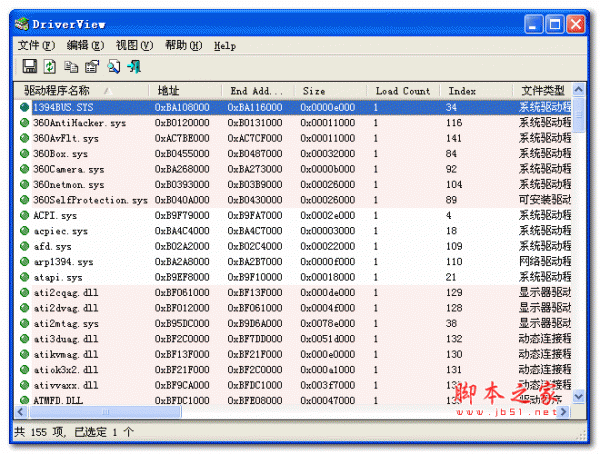Select the ATMFD.DLL driver row
This screenshot has height=454, width=600.
pos(293,400)
